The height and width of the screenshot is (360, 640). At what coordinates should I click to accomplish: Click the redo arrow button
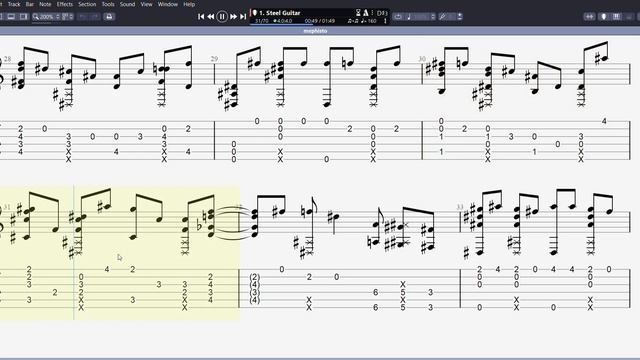95,16
